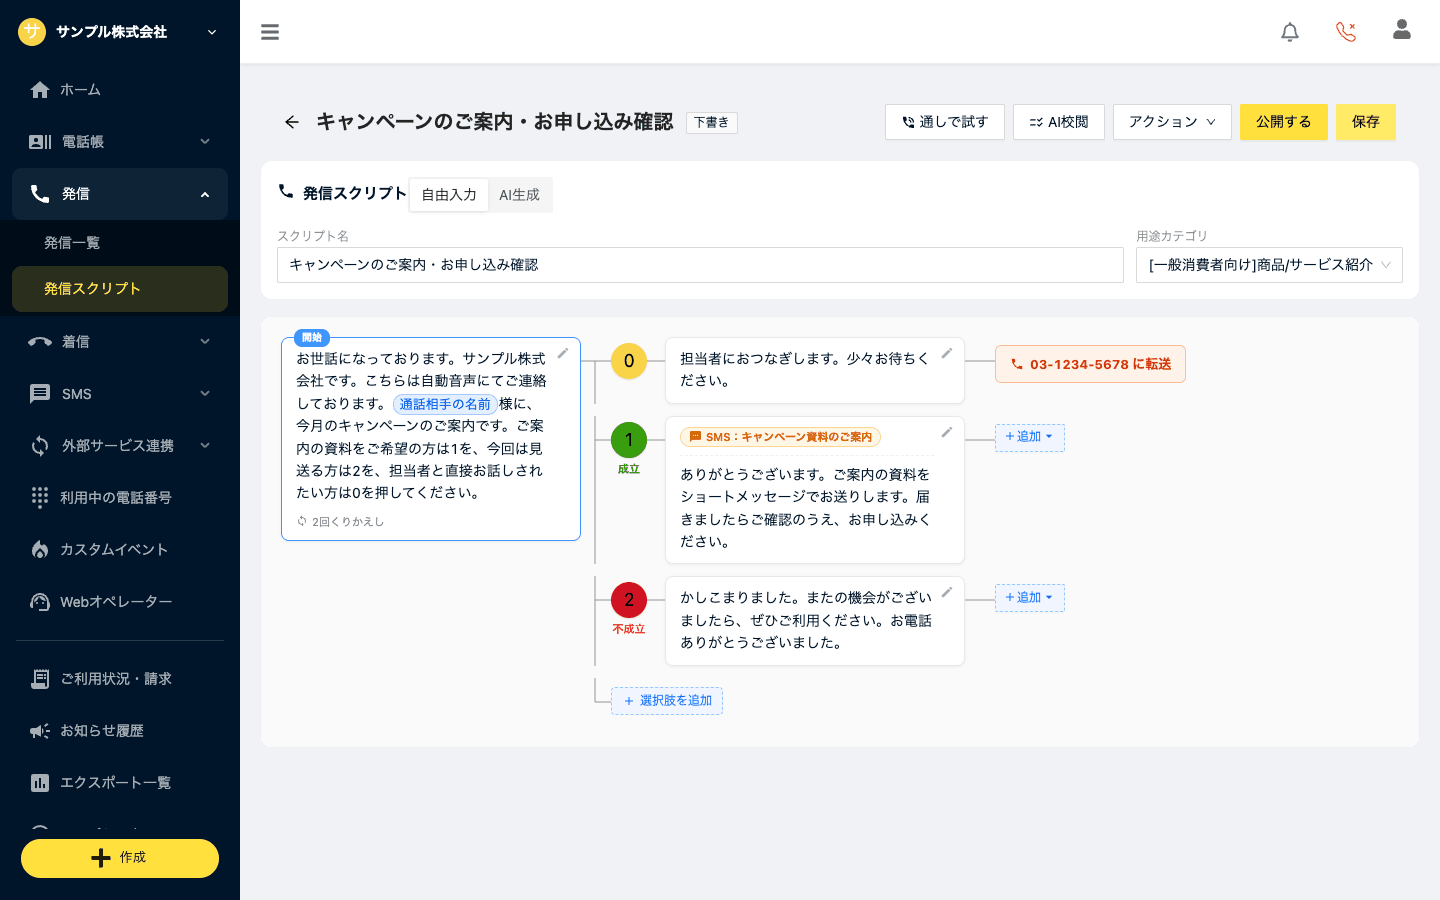This screenshot has width=1440, height=900.
Task: Click the 作成 create button
Action: point(120,858)
